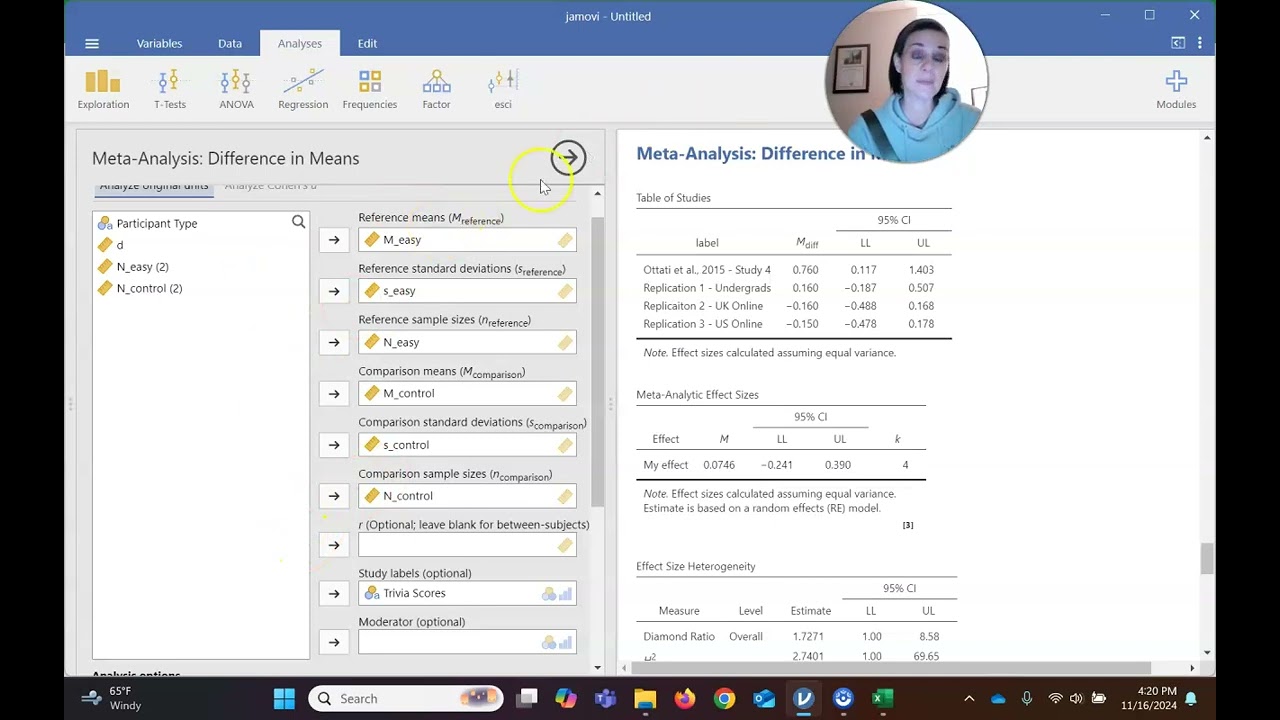The width and height of the screenshot is (1280, 720).
Task: Switch to the Analyses tab
Action: tap(300, 43)
